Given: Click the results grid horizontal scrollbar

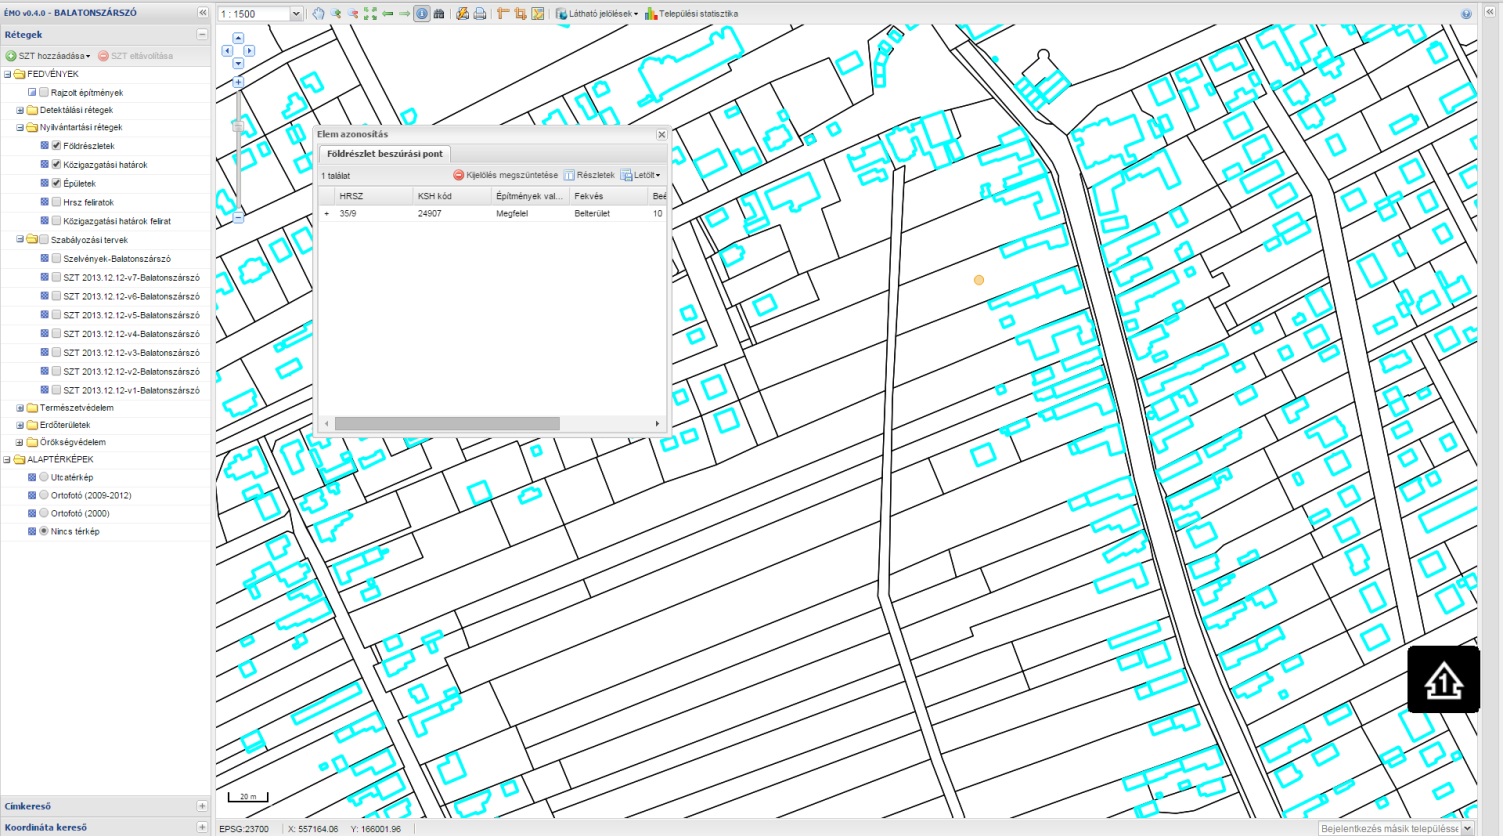Looking at the screenshot, I should pos(447,424).
